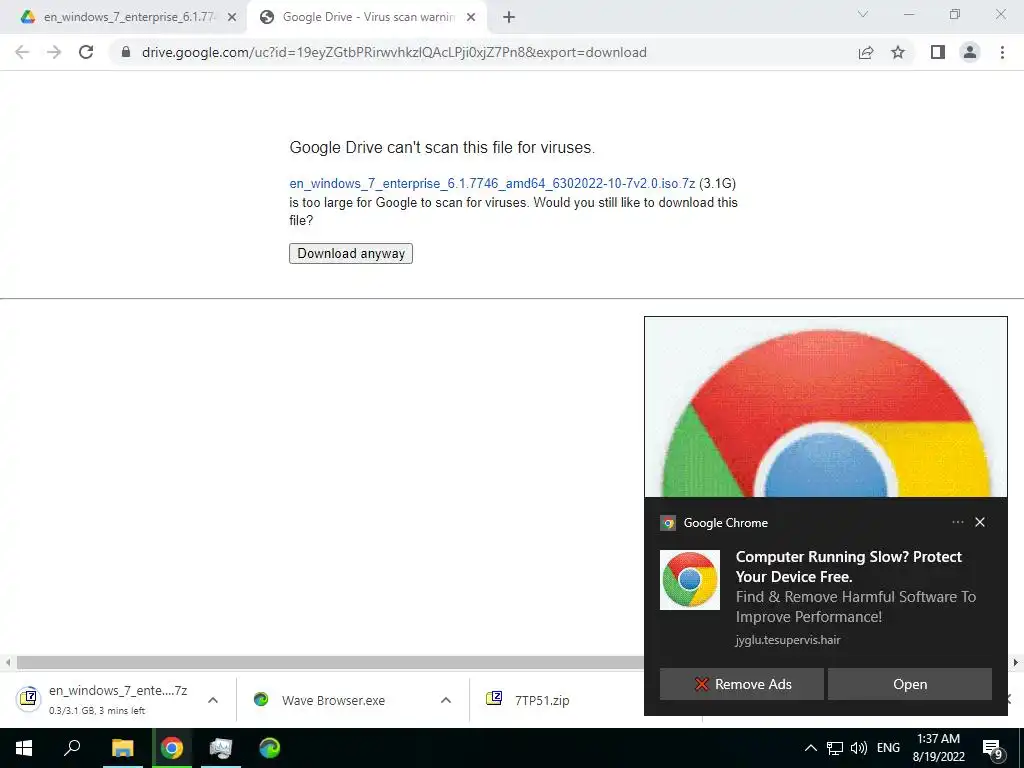
Task: Click the right arrow of horizontal scrollbar
Action: click(1016, 662)
